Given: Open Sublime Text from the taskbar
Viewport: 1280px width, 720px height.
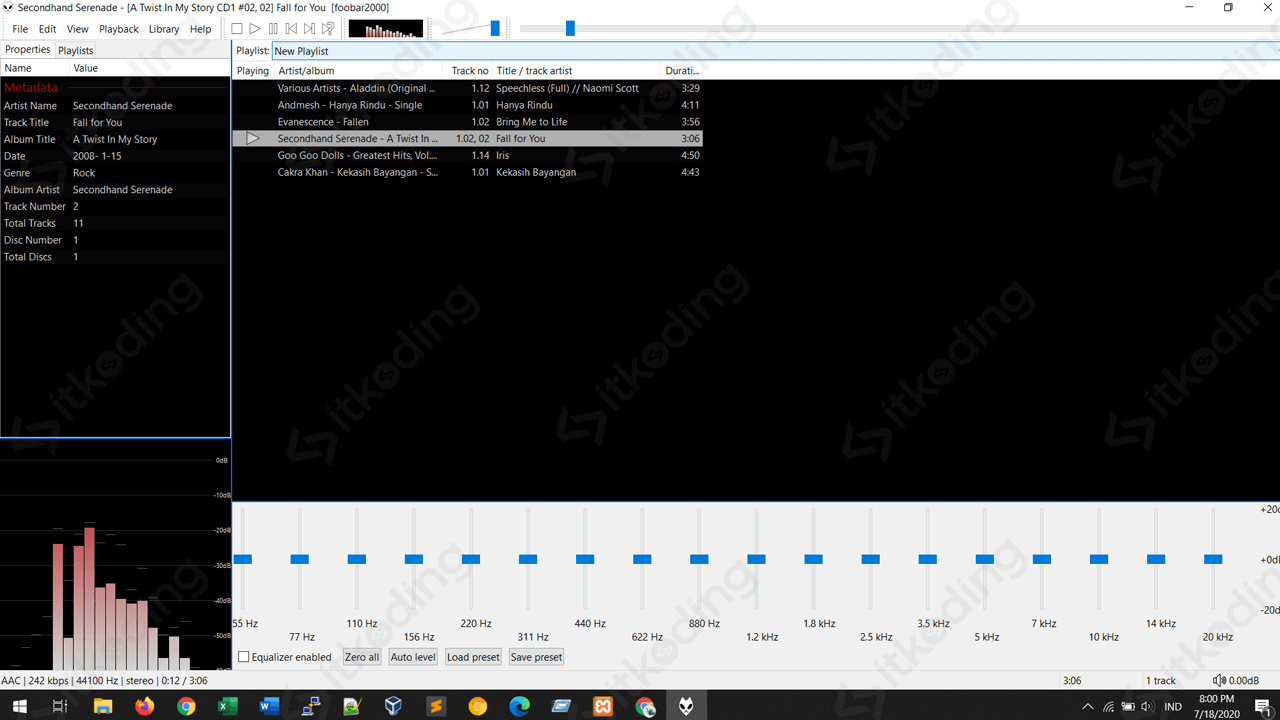Looking at the screenshot, I should click(436, 707).
